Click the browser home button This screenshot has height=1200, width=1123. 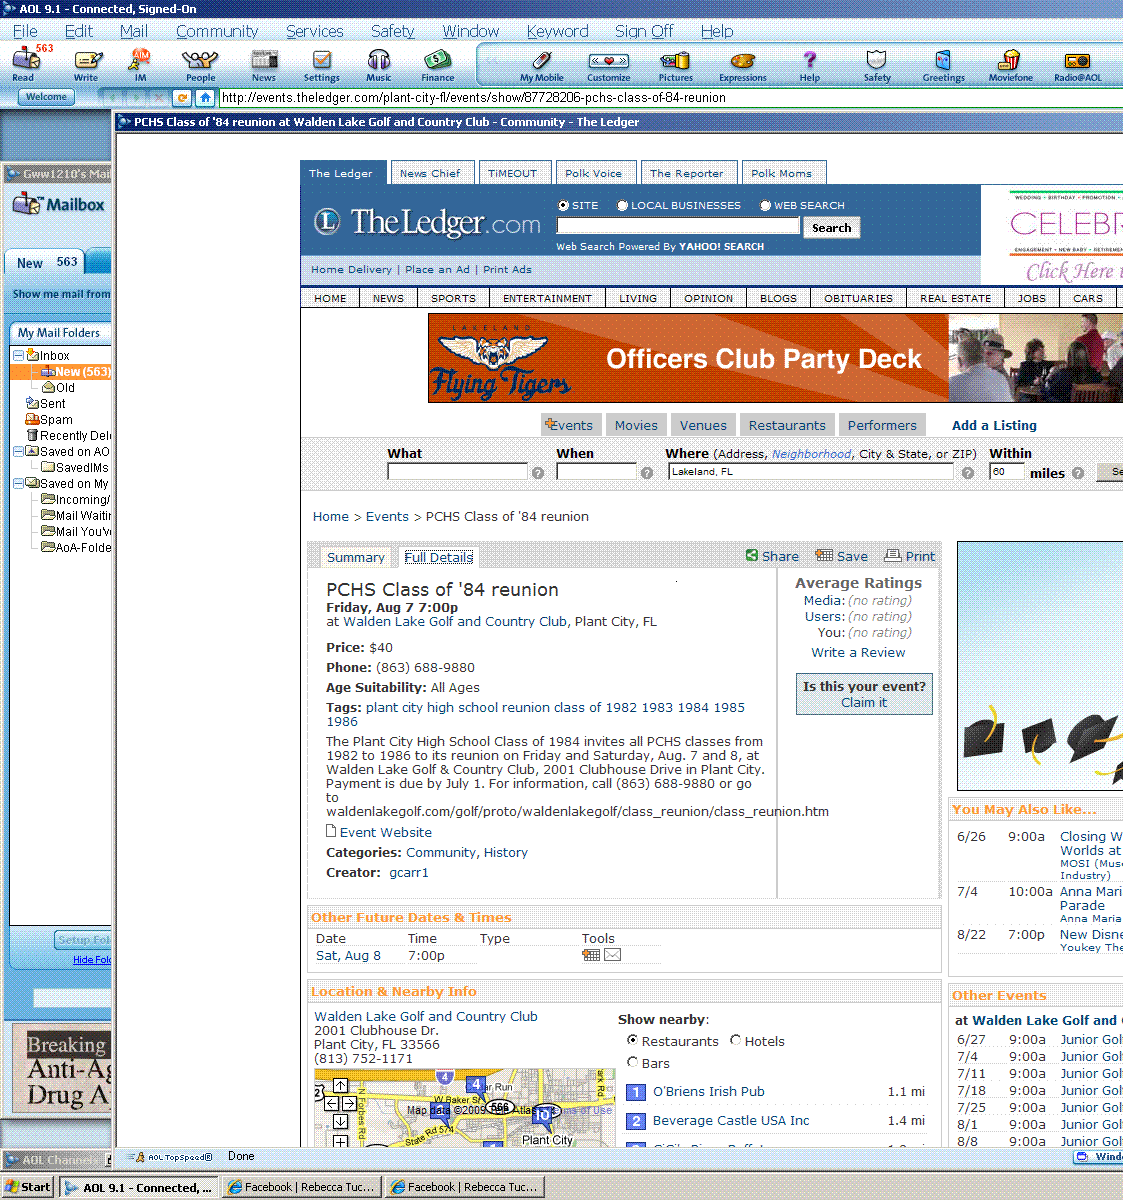205,97
